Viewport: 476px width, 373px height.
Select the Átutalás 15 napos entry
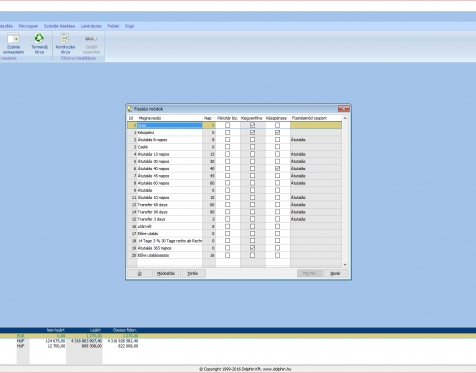pyautogui.click(x=170, y=154)
